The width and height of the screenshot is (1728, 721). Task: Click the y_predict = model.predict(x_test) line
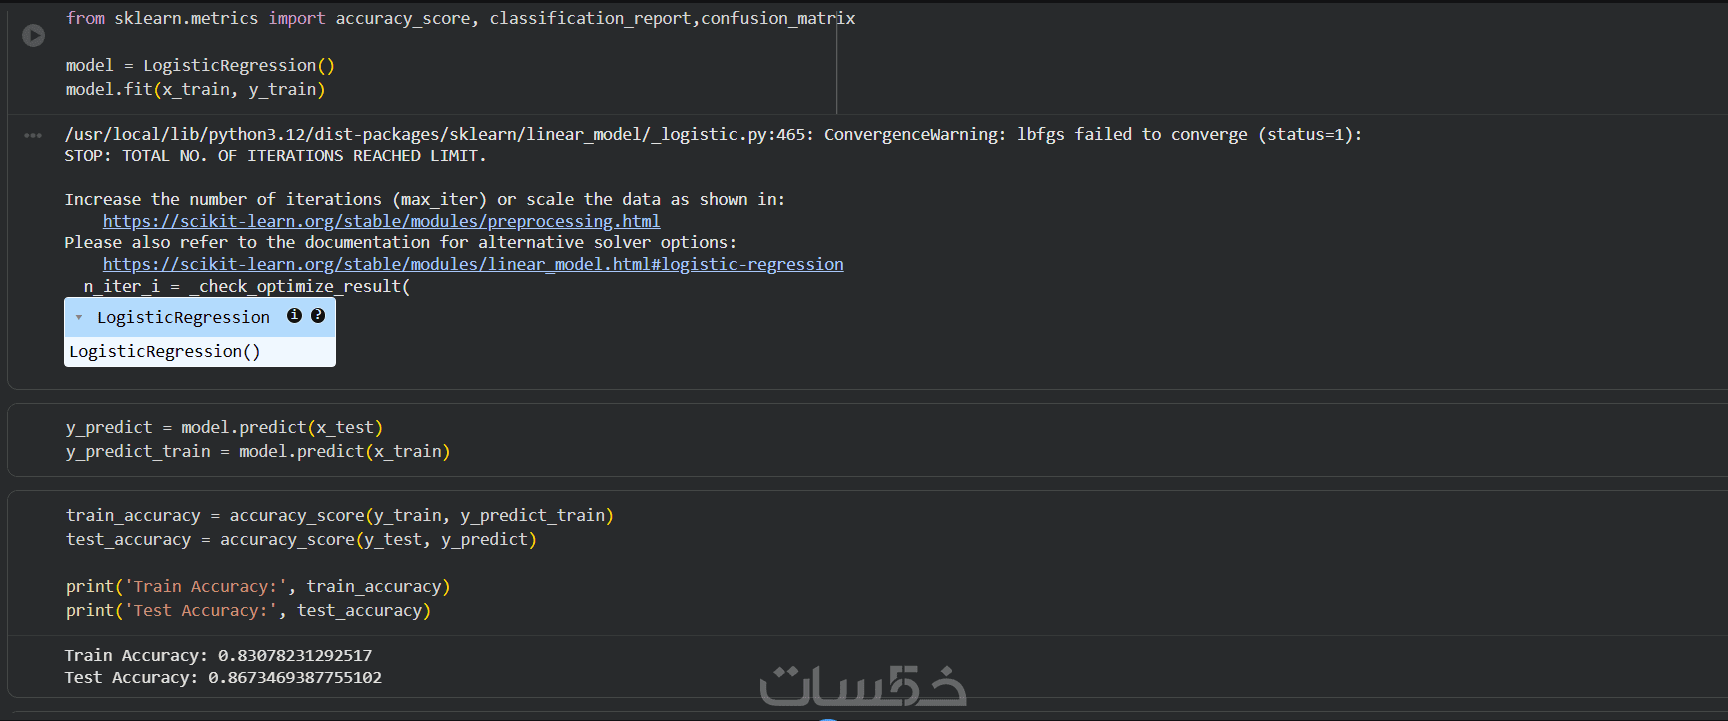(x=224, y=428)
